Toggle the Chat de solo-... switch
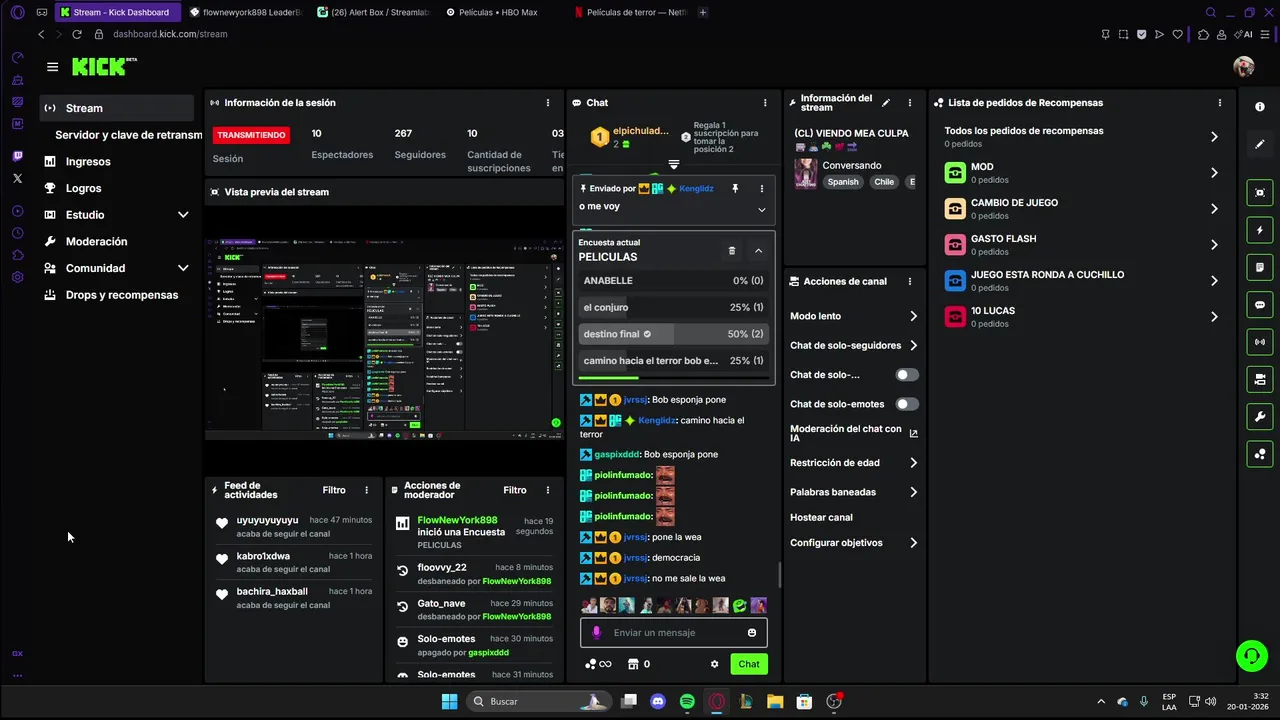Image resolution: width=1280 pixels, height=720 pixels. (x=907, y=375)
